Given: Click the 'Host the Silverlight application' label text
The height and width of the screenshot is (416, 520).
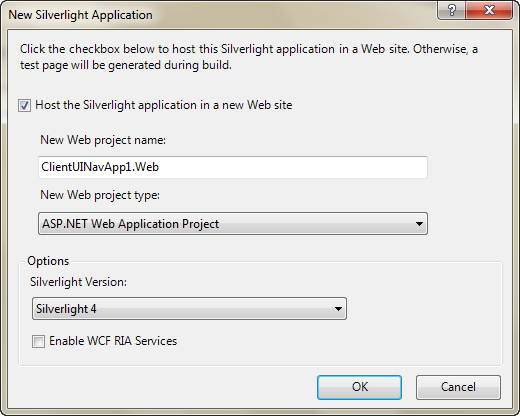Looking at the screenshot, I should click(164, 105).
